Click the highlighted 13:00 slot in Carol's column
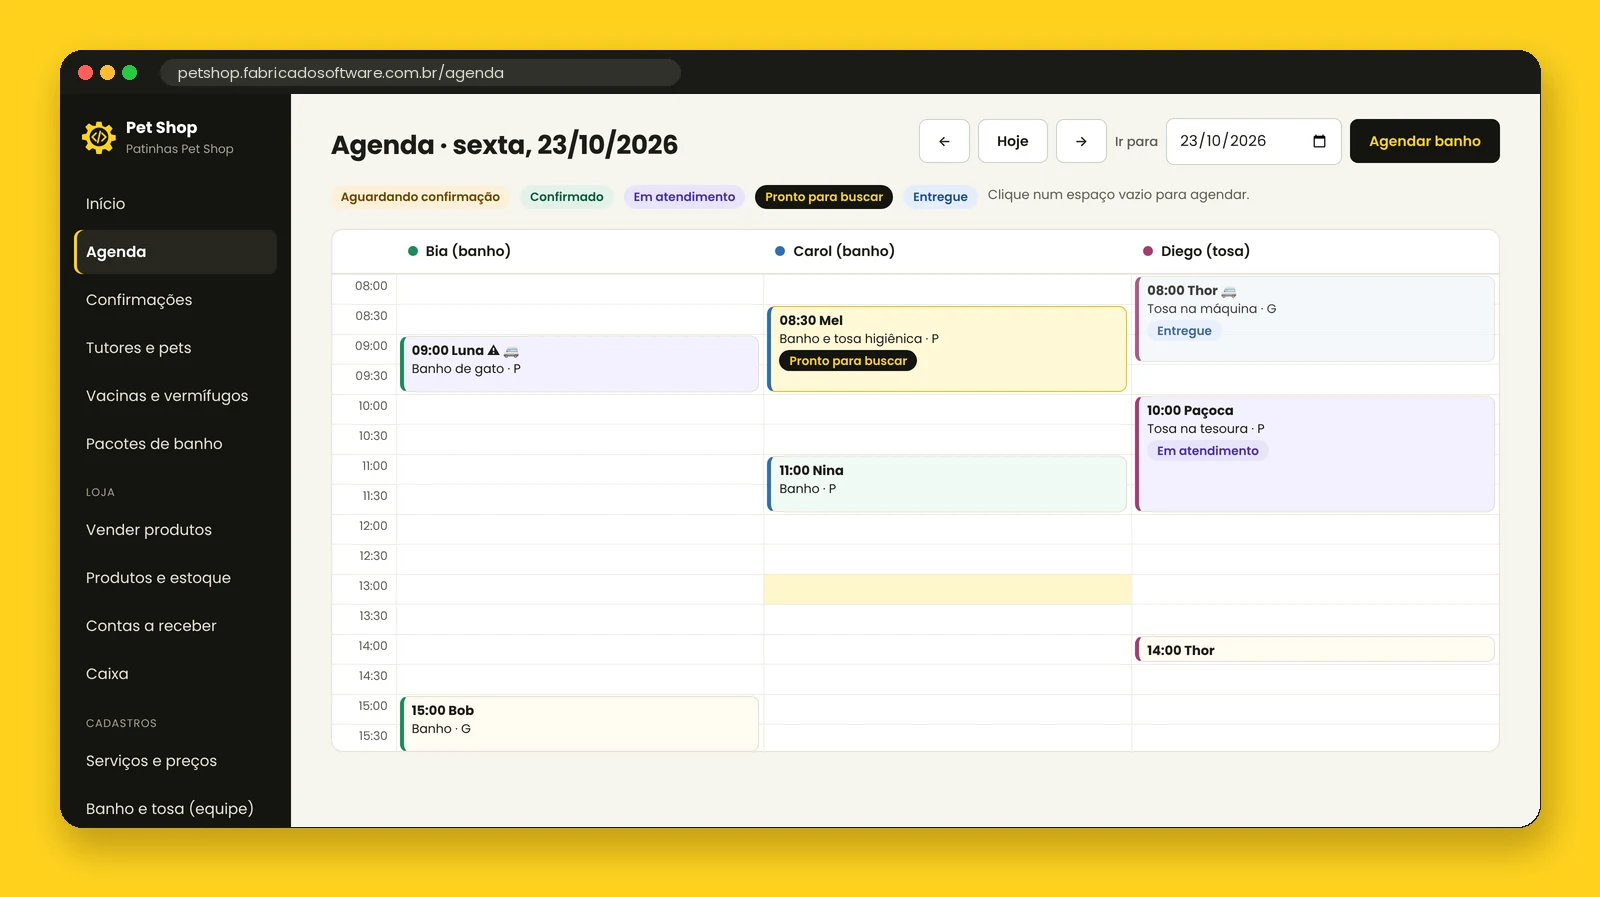This screenshot has height=897, width=1600. pyautogui.click(x=948, y=589)
